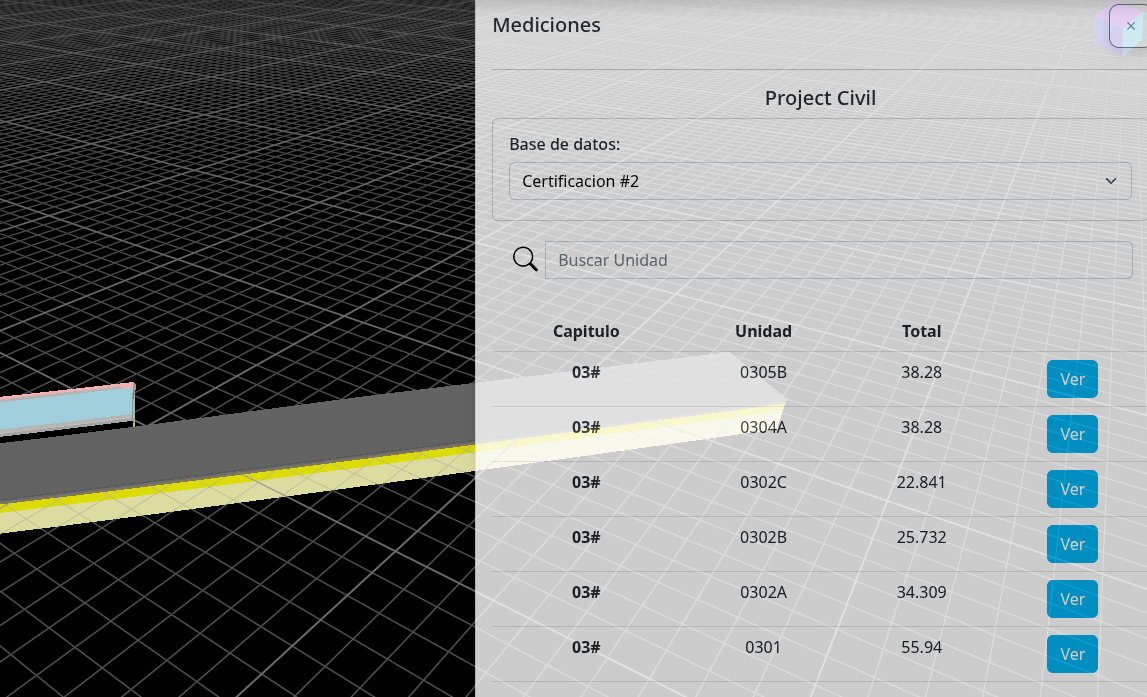Open Ver for unit 0302C

tap(1072, 489)
